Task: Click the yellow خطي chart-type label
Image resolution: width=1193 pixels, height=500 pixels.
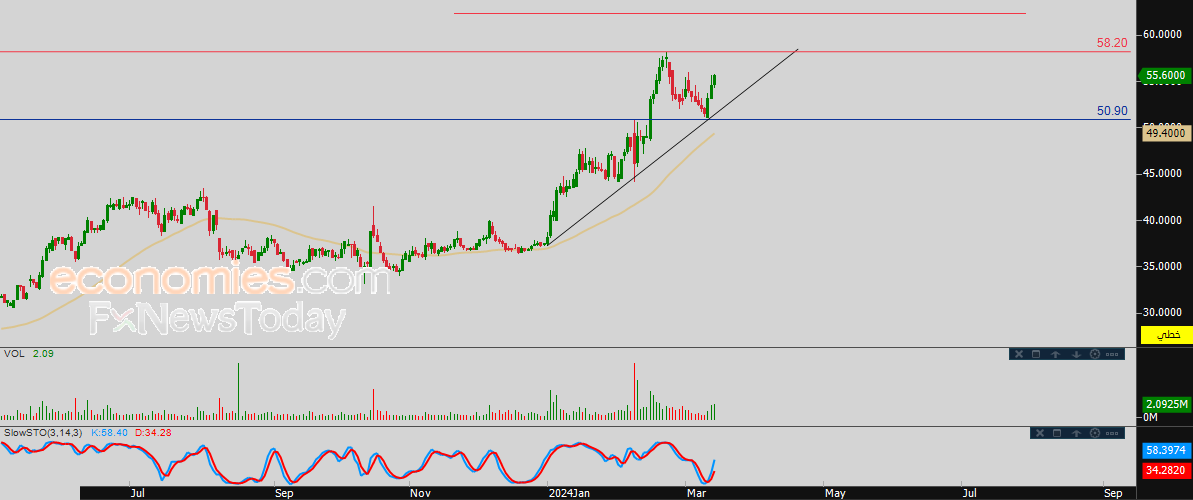Action: click(x=1167, y=335)
